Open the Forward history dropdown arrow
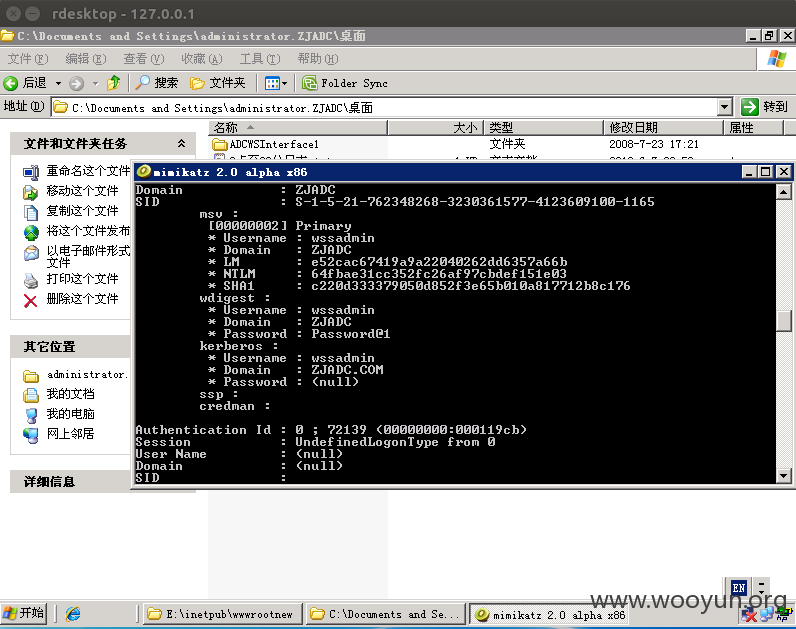Image resolution: width=796 pixels, height=629 pixels. 95,83
